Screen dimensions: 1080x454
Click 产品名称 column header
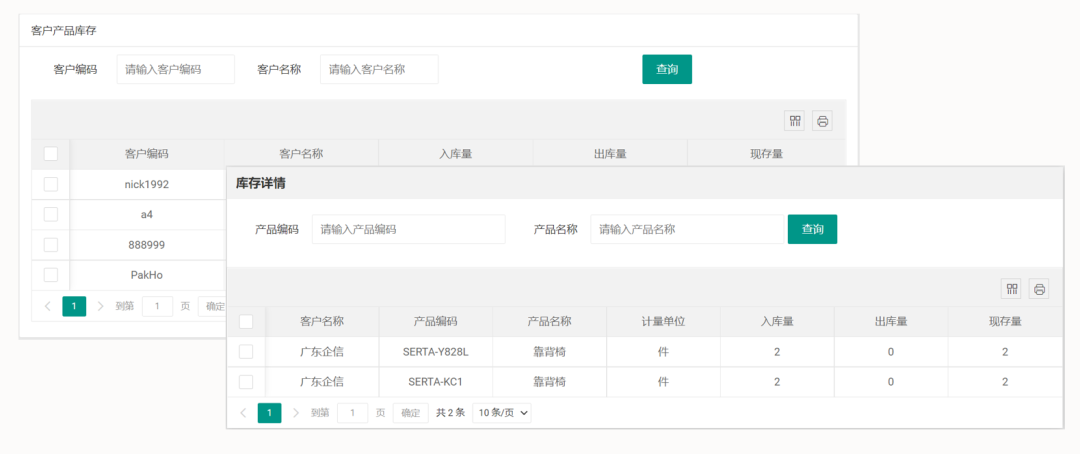tap(549, 321)
